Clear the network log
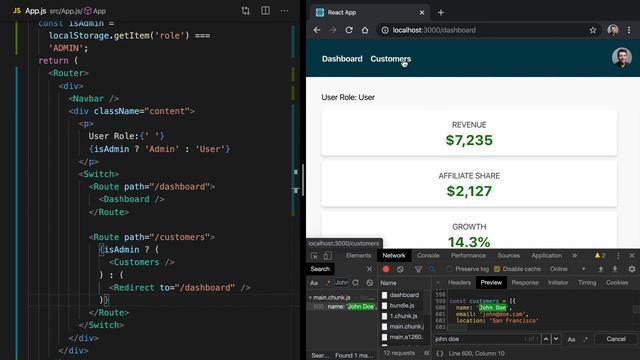Screen dimensions: 640x360 tap(400, 269)
